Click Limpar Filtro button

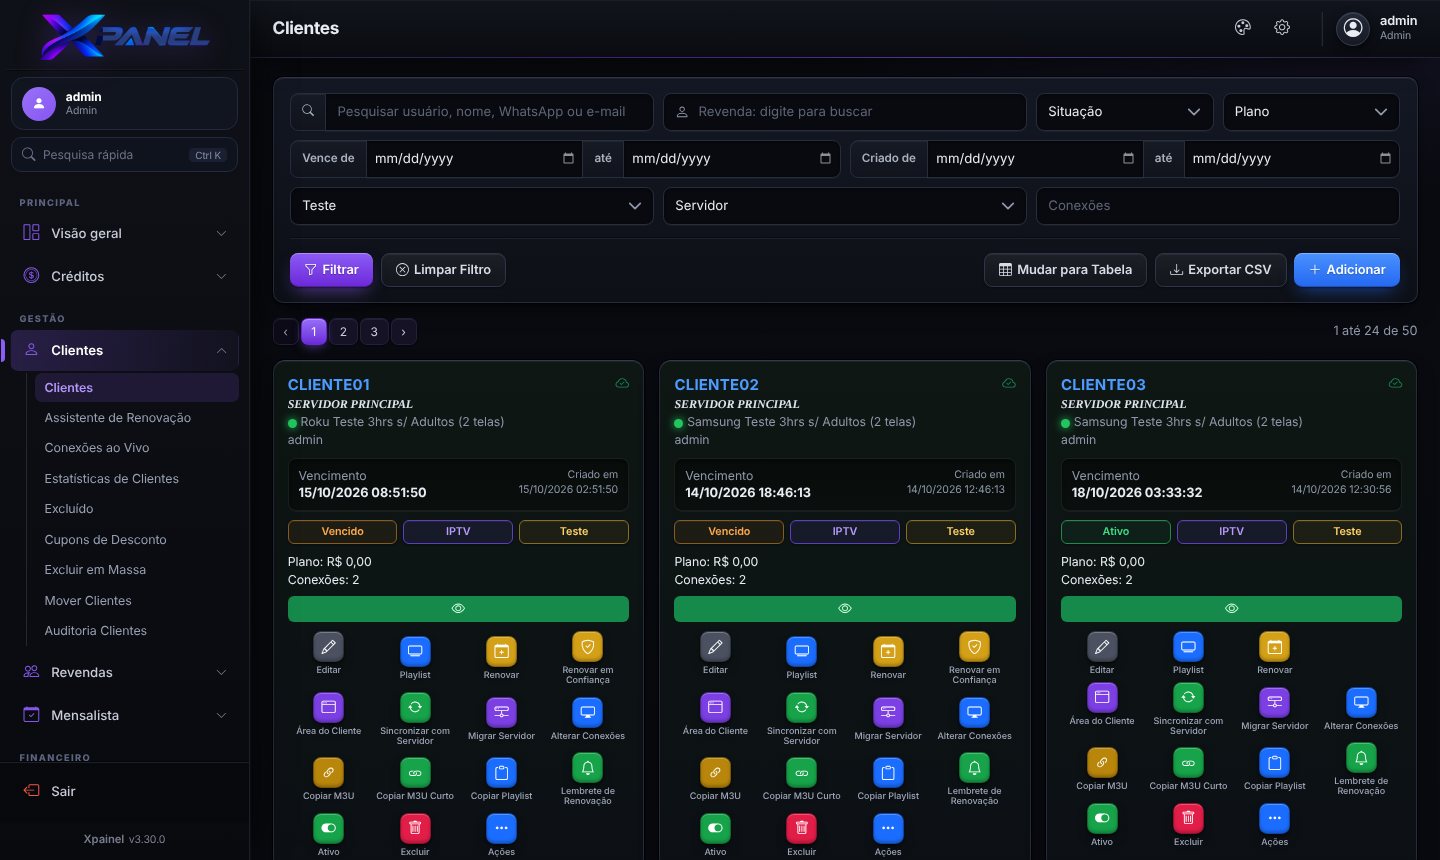coord(443,270)
